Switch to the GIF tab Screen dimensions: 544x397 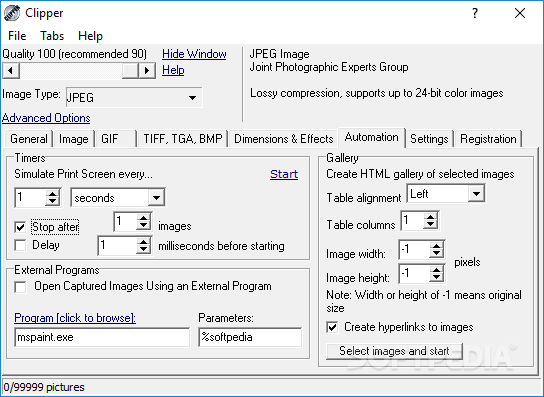[116, 139]
